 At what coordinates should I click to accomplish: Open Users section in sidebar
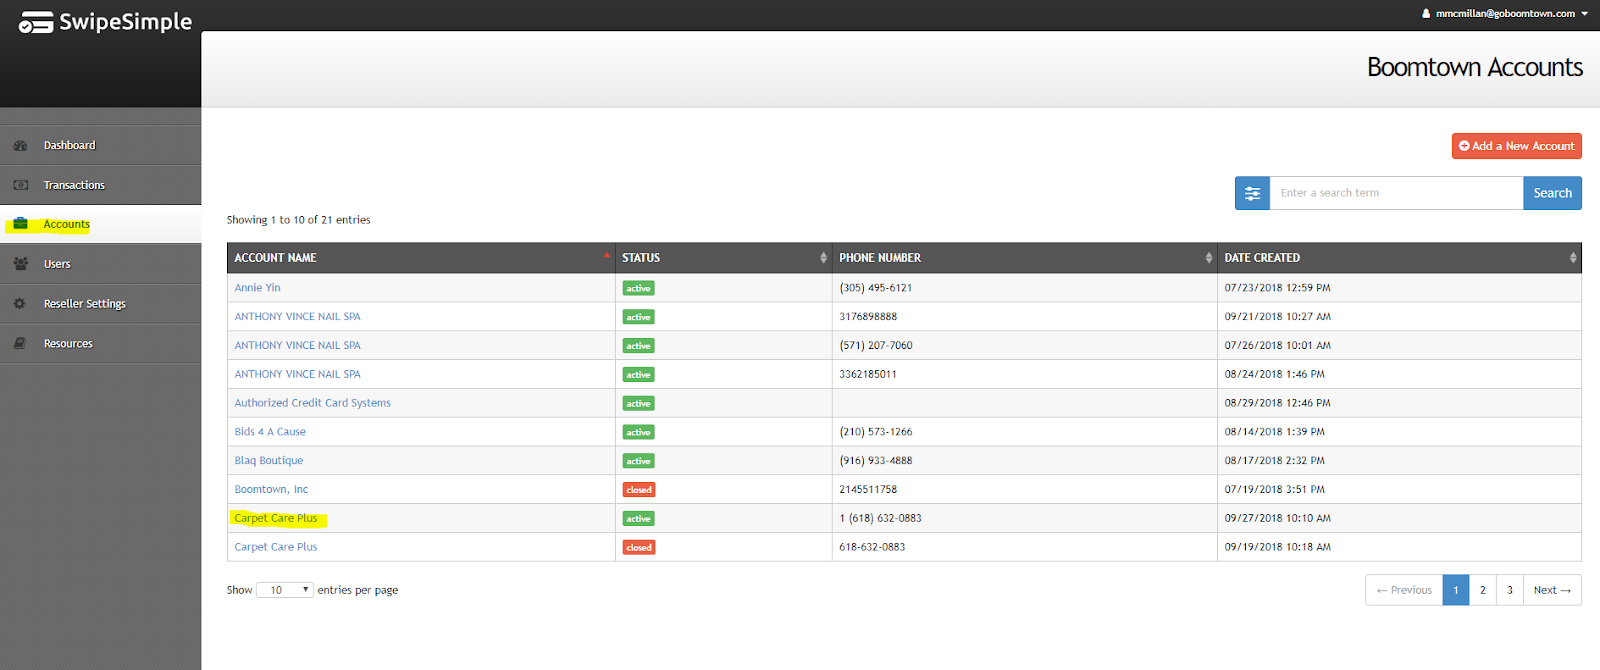tap(100, 264)
